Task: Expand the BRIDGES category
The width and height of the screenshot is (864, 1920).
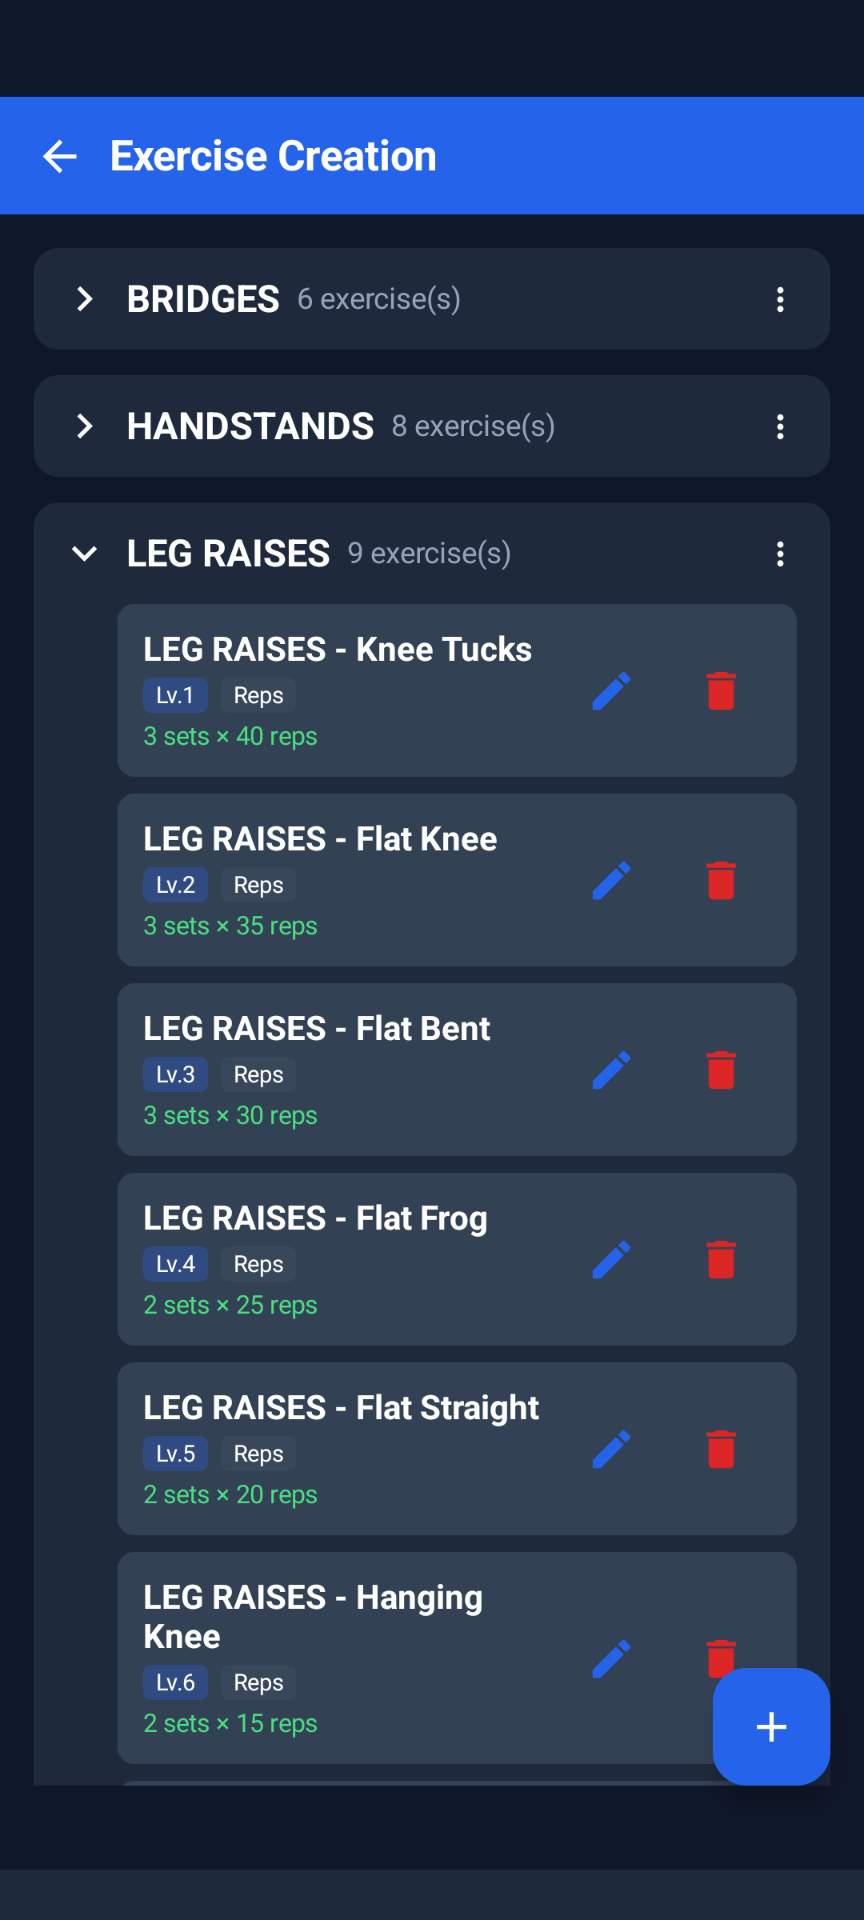Action: (85, 299)
